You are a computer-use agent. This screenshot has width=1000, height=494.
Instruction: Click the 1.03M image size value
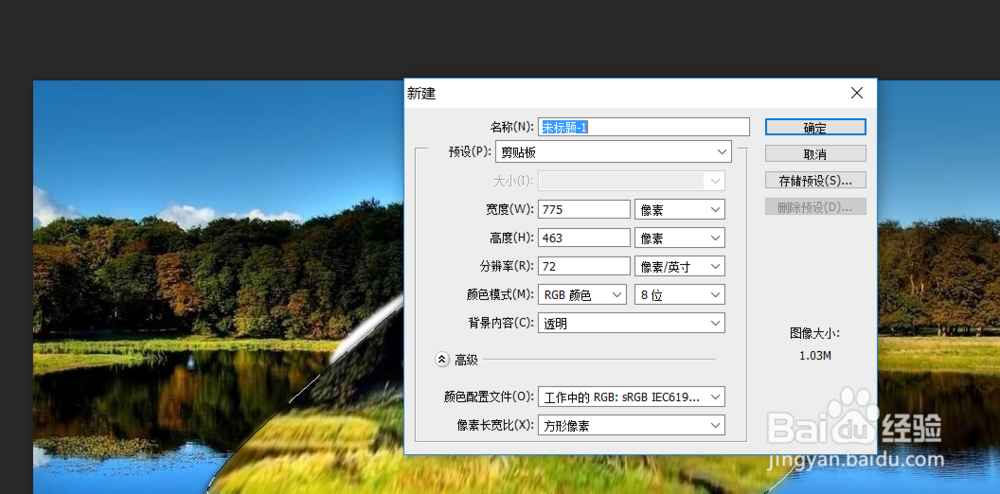click(x=815, y=356)
